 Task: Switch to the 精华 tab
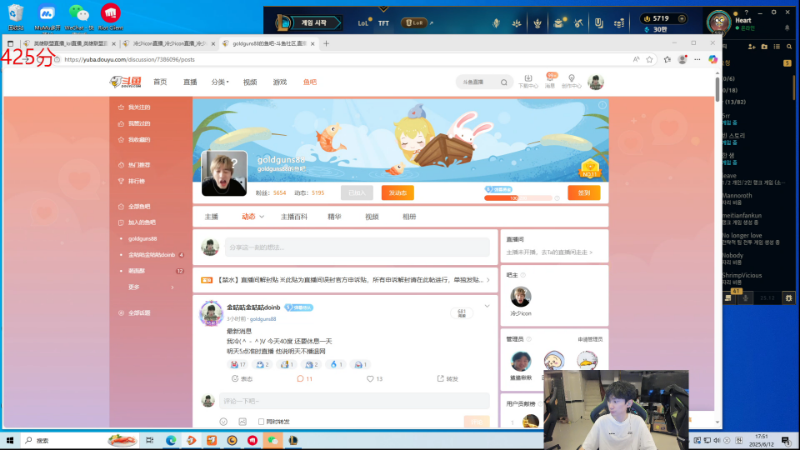(334, 217)
